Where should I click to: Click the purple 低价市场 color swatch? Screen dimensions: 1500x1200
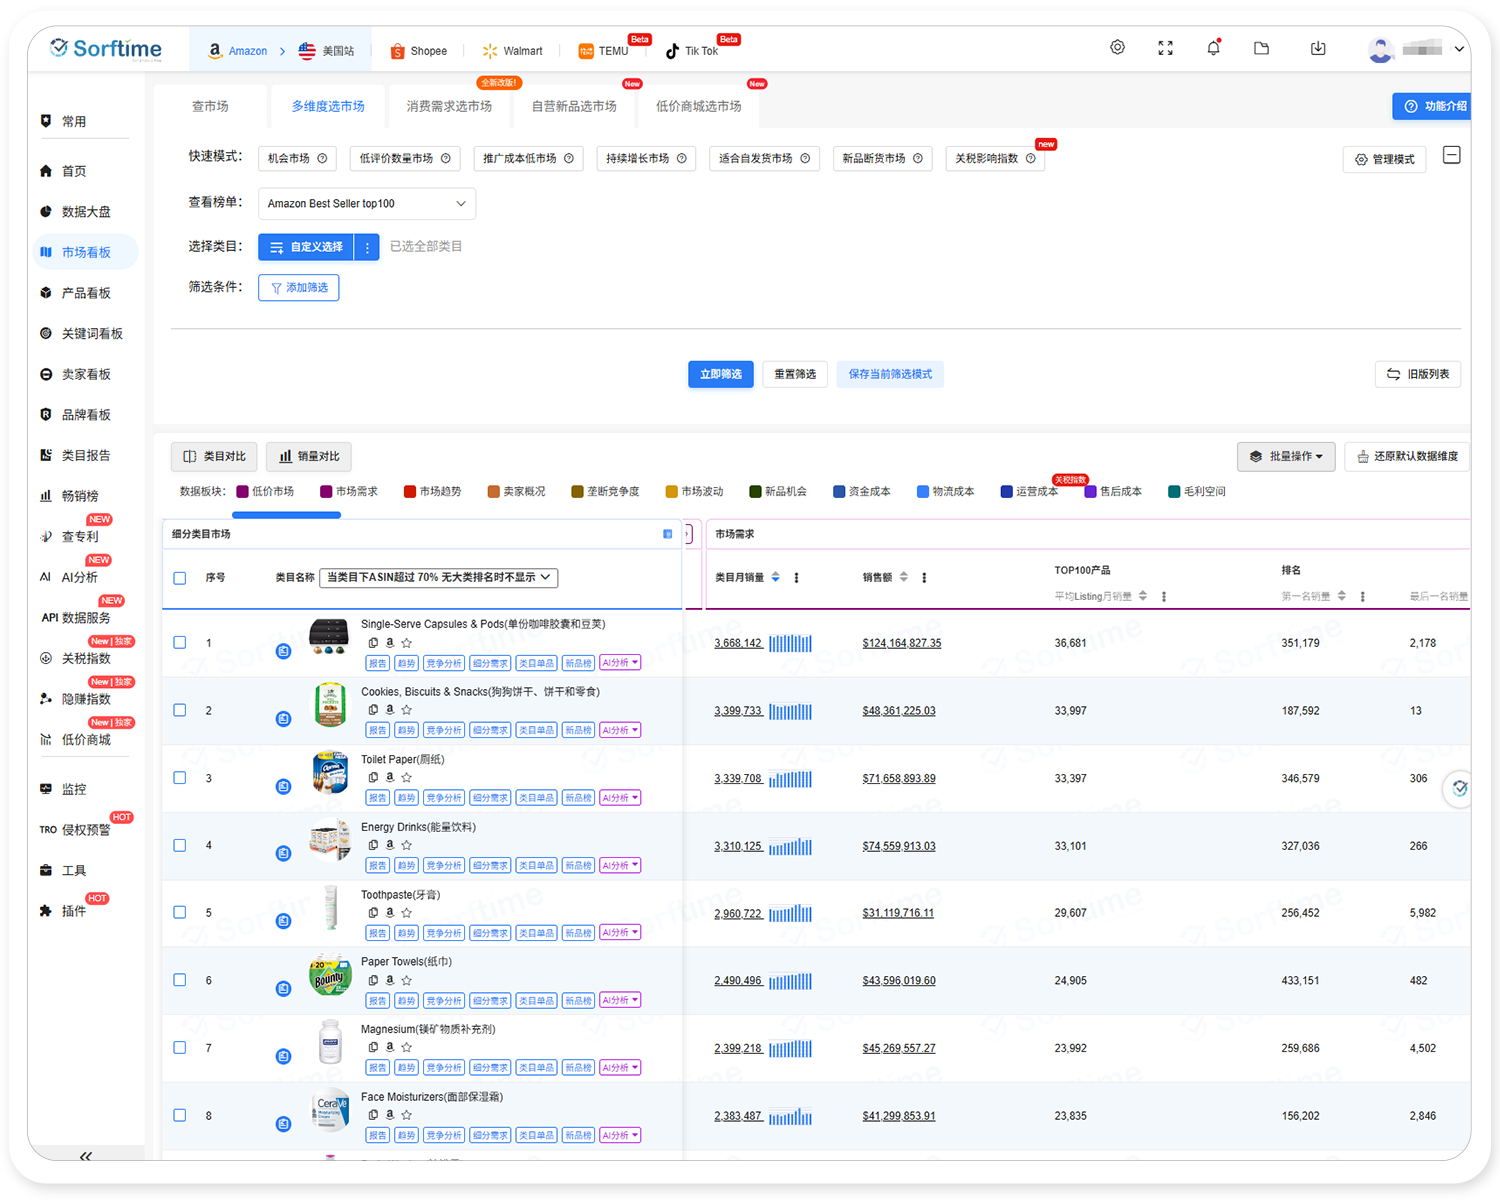(242, 491)
